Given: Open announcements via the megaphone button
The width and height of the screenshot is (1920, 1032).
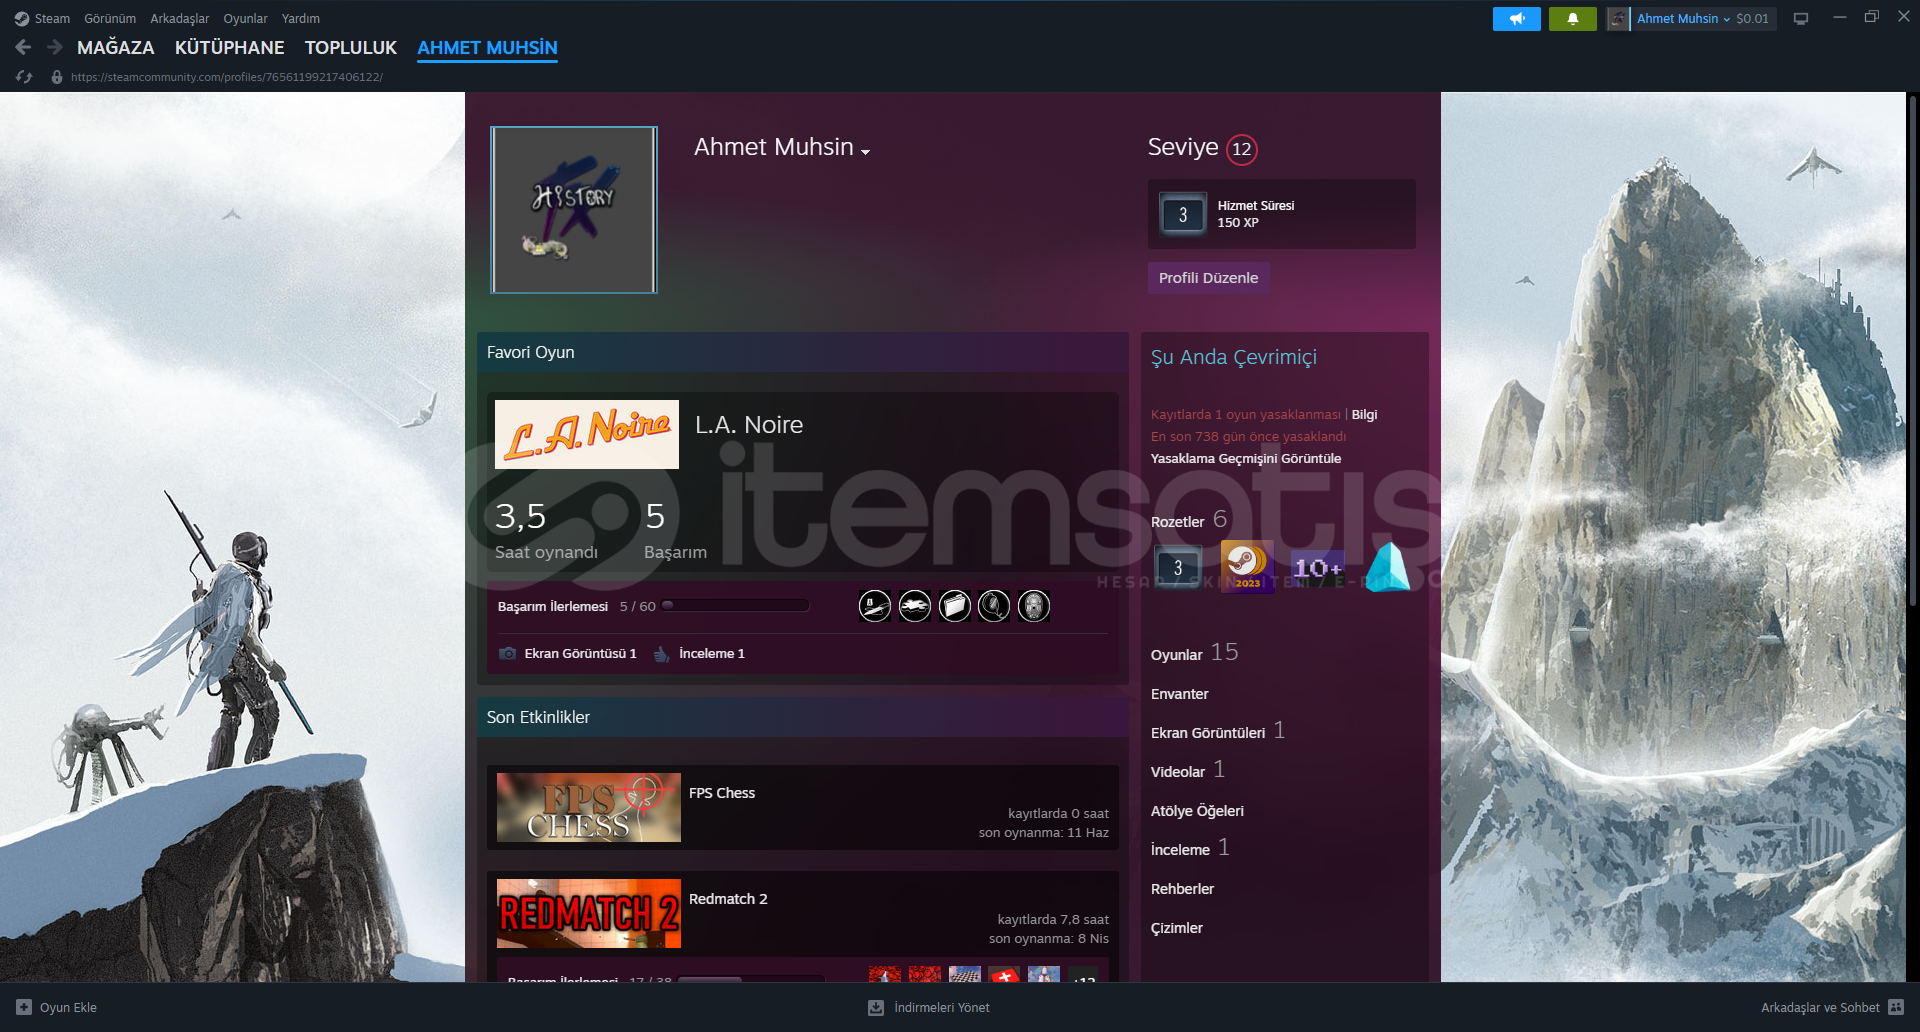Looking at the screenshot, I should [x=1517, y=19].
